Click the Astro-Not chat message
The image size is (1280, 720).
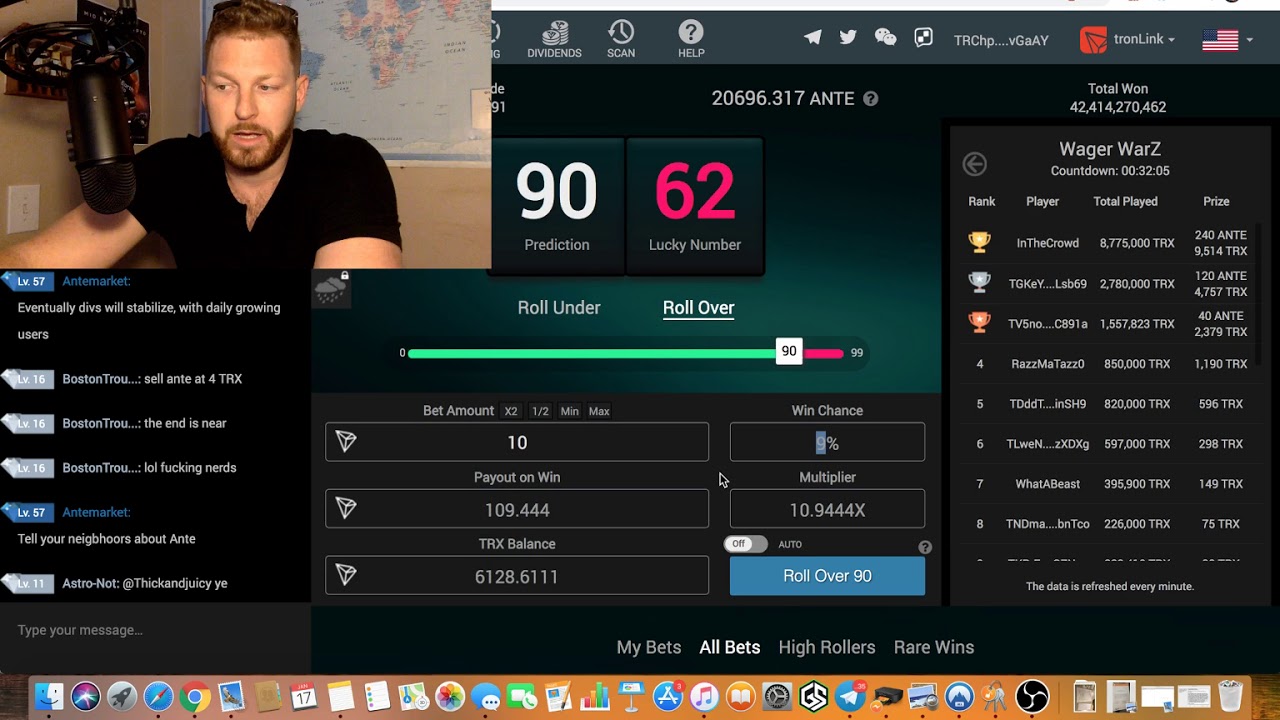(145, 583)
